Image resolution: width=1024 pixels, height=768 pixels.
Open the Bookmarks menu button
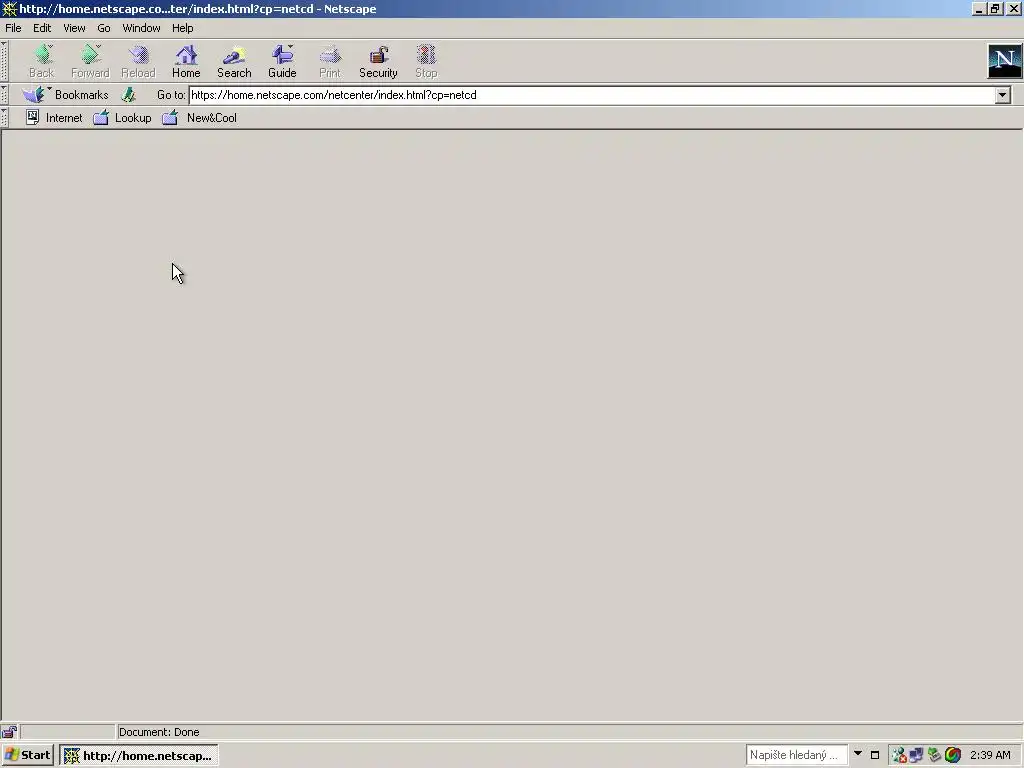(x=65, y=95)
